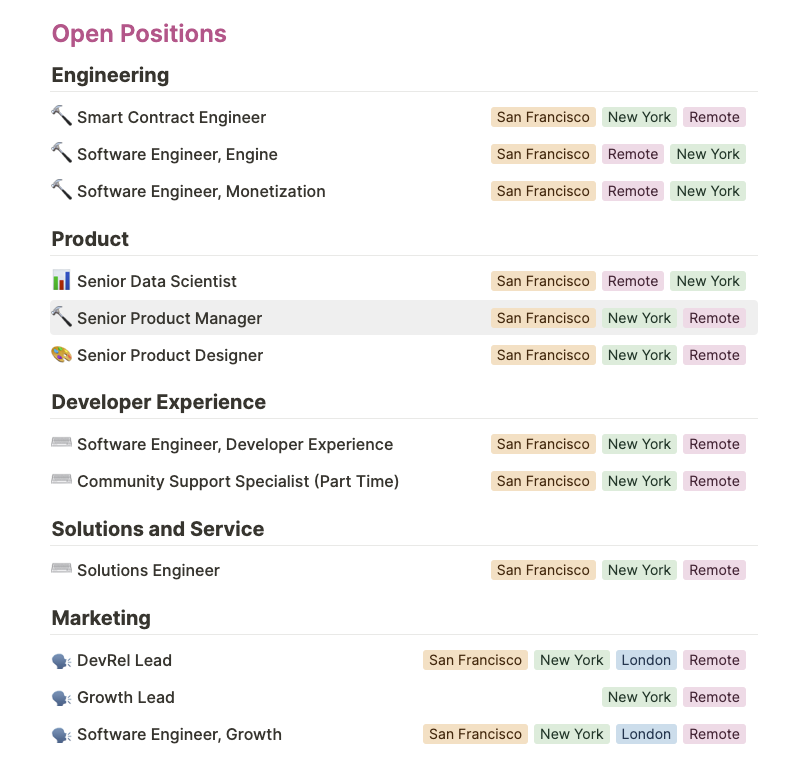
Task: Open Software Engineer, Developer Experience listing
Action: 235,444
